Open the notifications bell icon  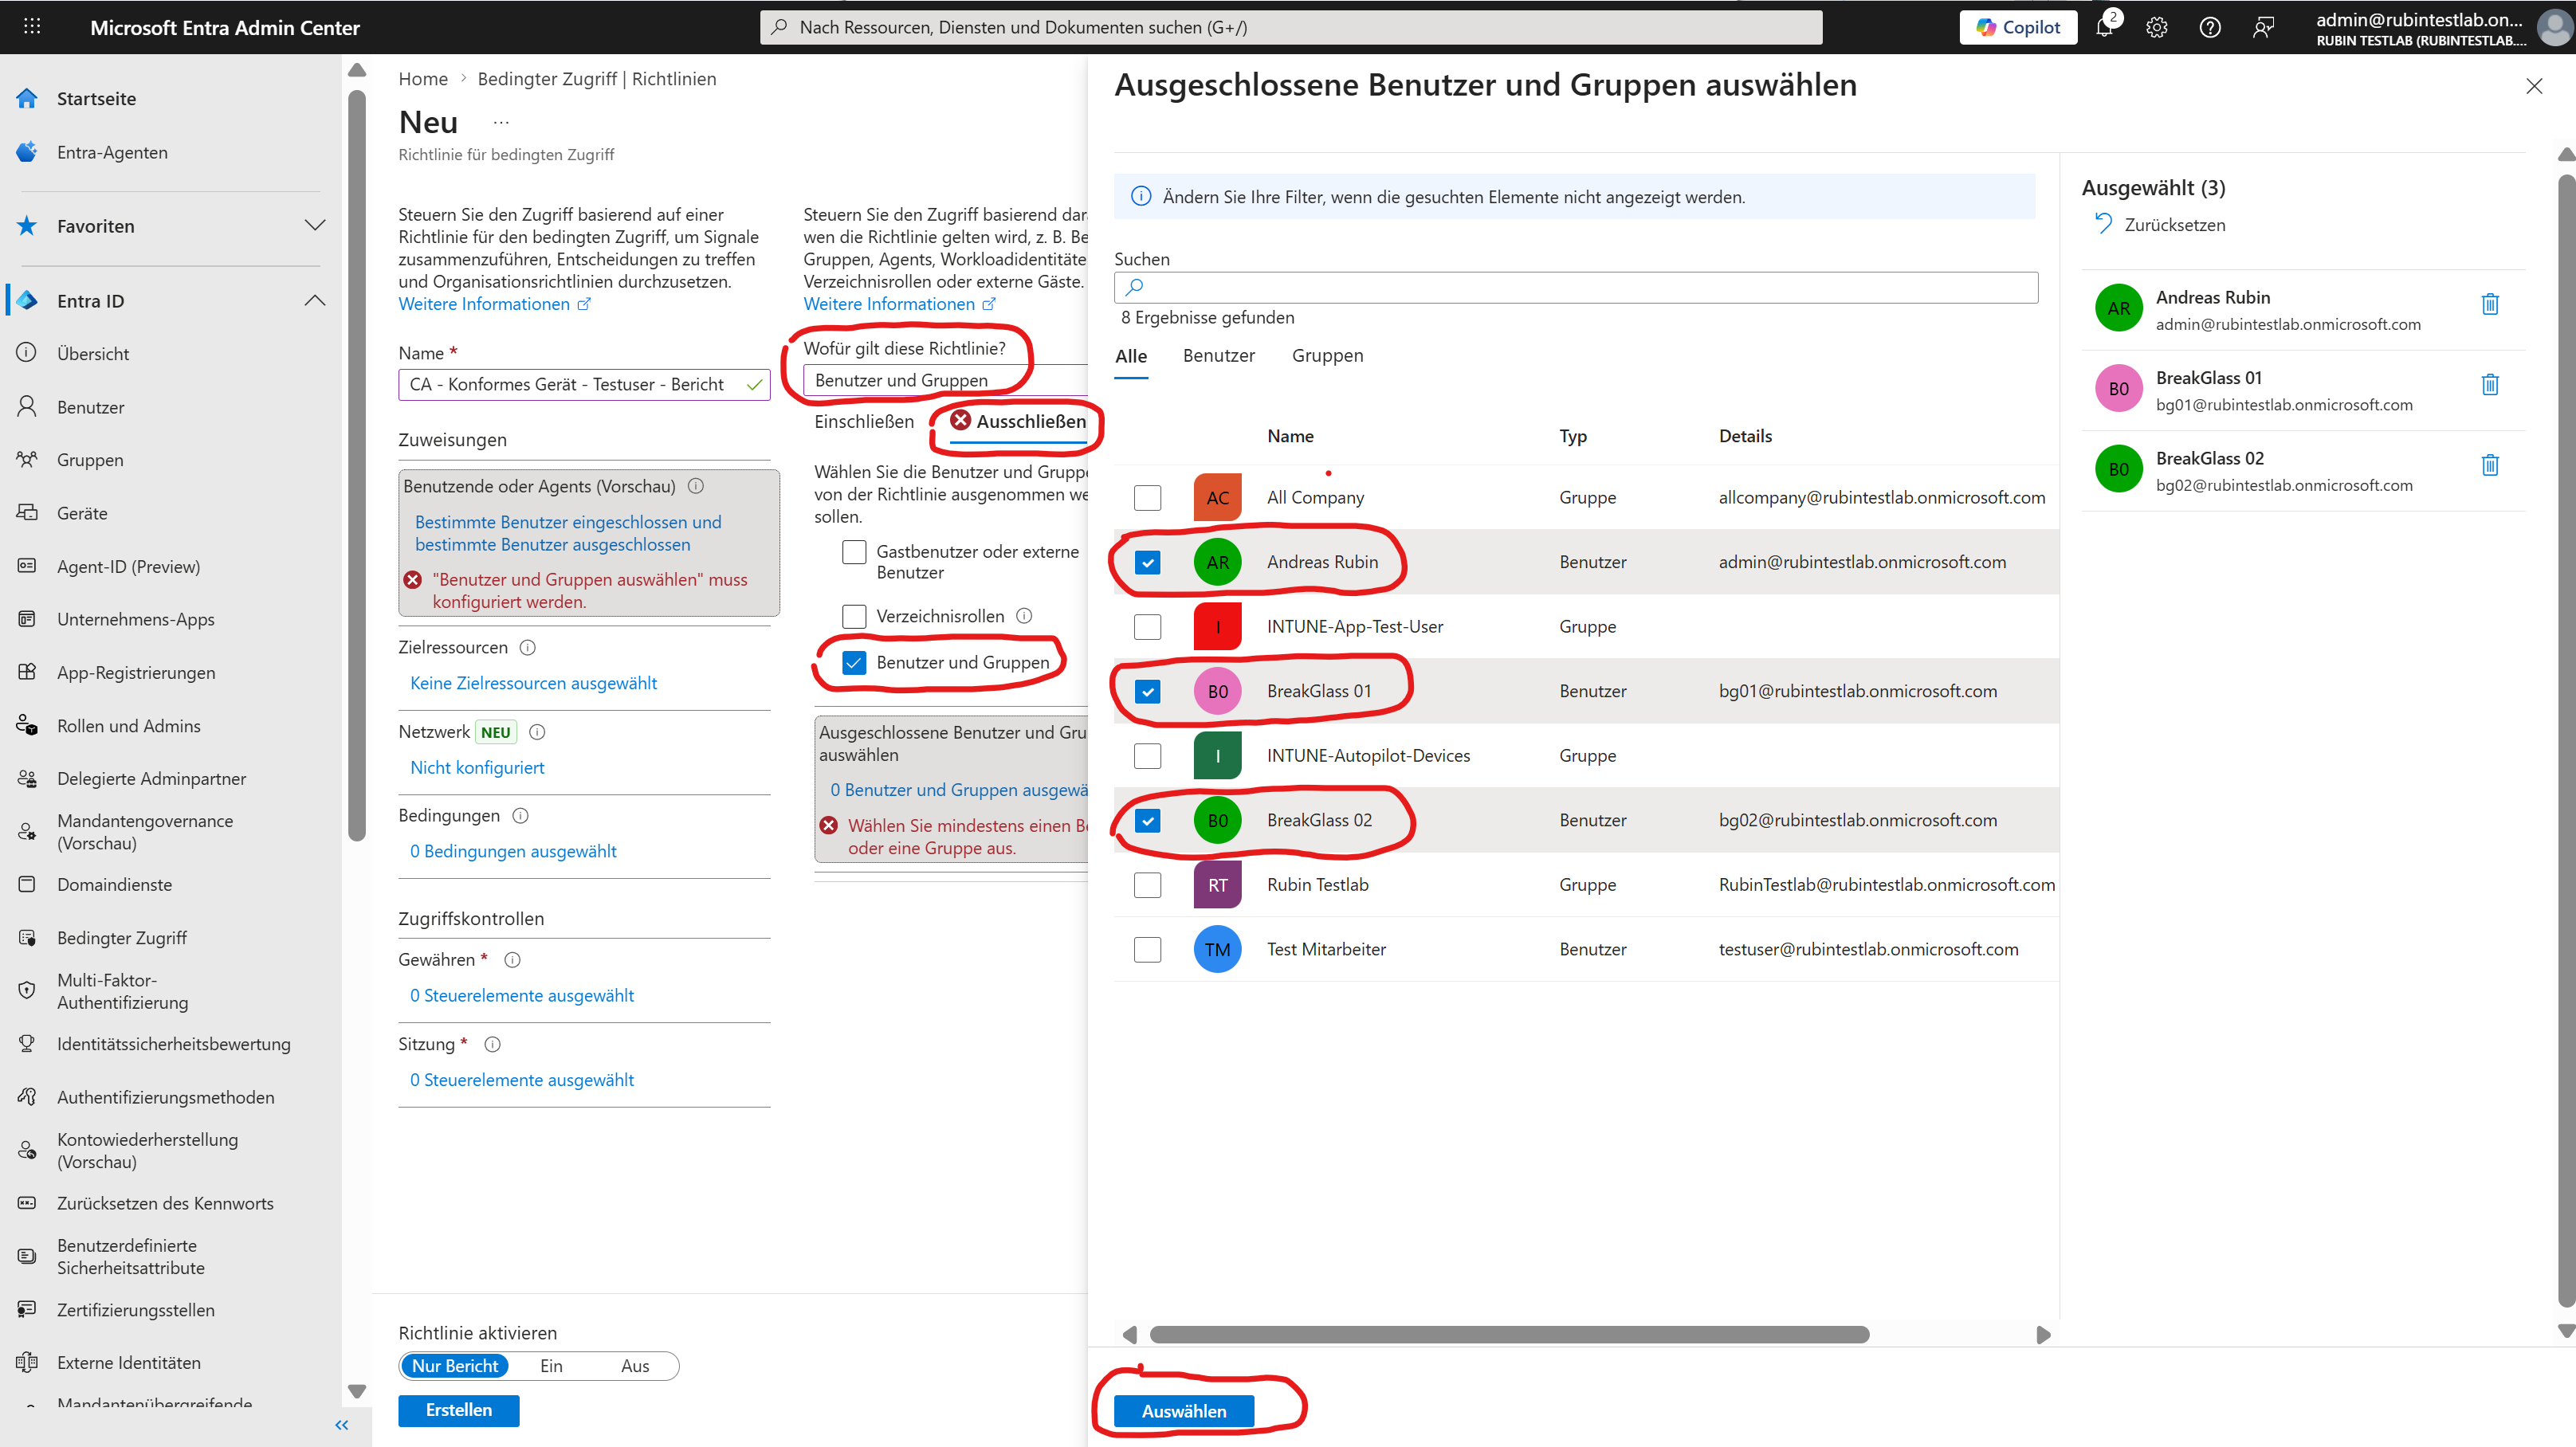[x=2104, y=28]
